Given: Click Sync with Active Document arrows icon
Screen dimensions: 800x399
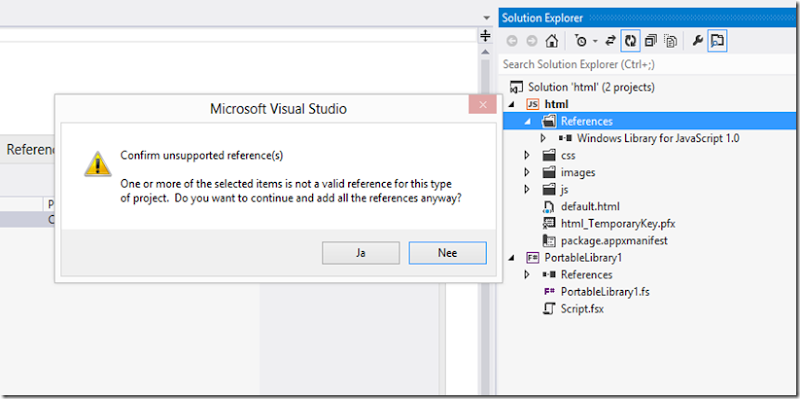Looking at the screenshot, I should pyautogui.click(x=610, y=41).
